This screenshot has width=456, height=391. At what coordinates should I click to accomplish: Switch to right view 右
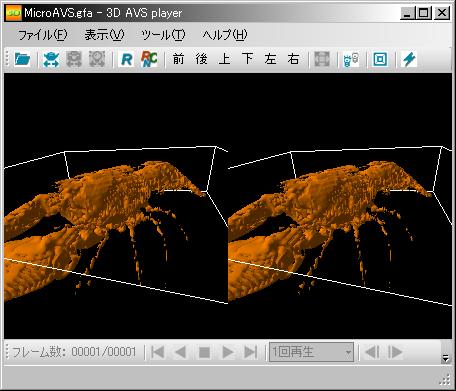click(293, 59)
